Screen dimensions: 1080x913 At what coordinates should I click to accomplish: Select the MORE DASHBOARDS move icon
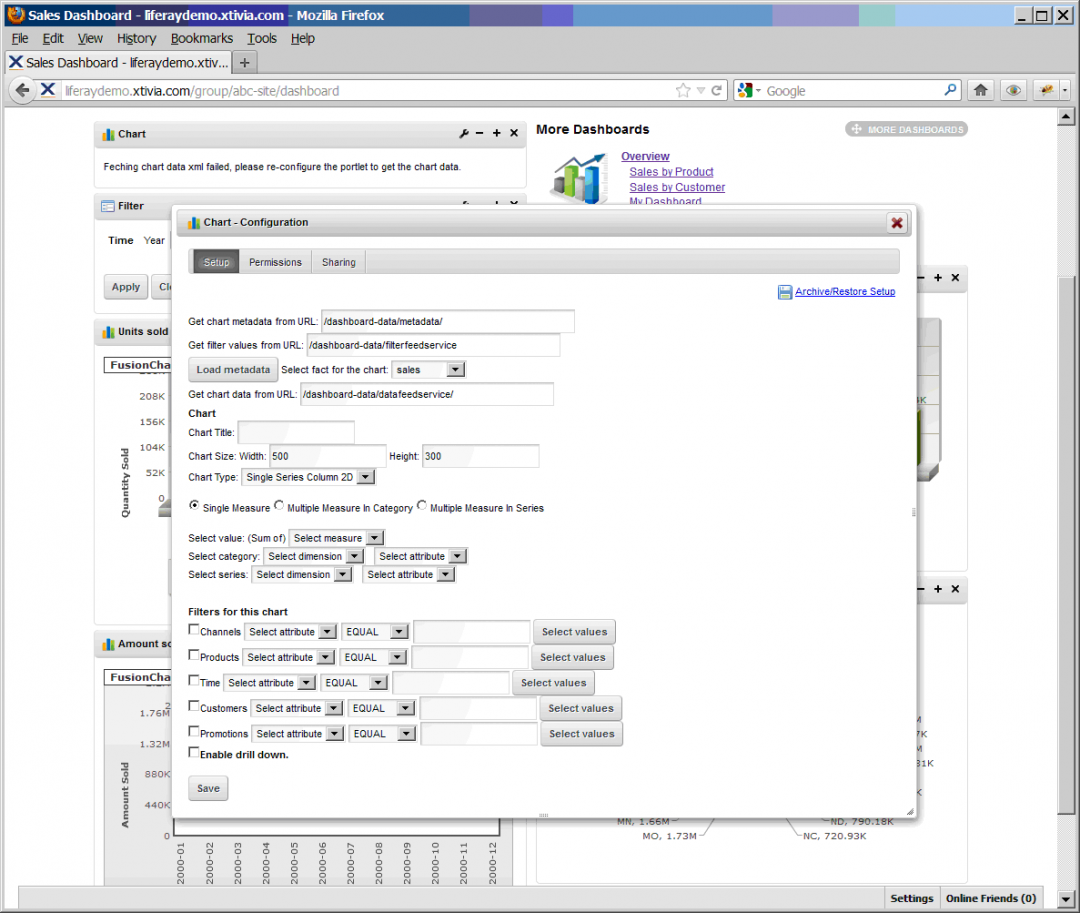(858, 128)
